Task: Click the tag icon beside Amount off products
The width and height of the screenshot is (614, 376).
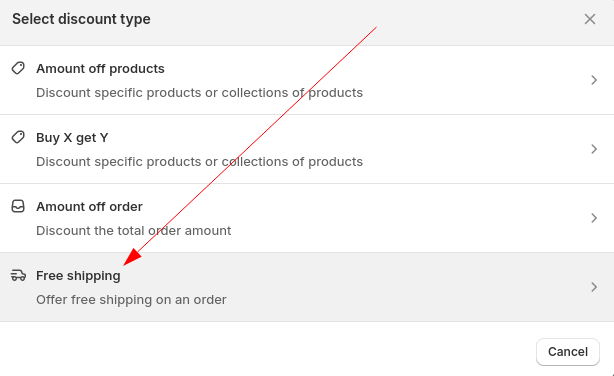Action: 18,68
